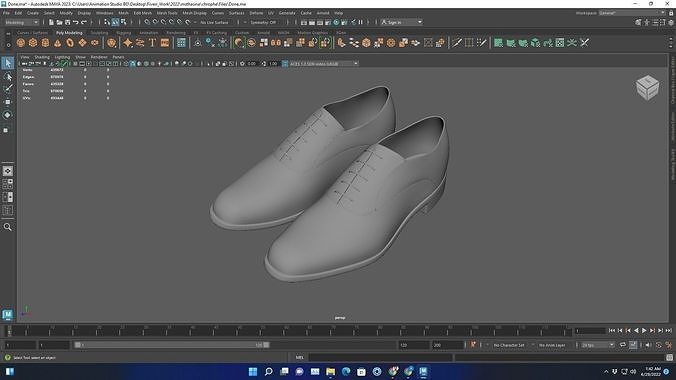676x380 pixels.
Task: Activate the arrow Select tool in toolbox
Action: [8, 63]
